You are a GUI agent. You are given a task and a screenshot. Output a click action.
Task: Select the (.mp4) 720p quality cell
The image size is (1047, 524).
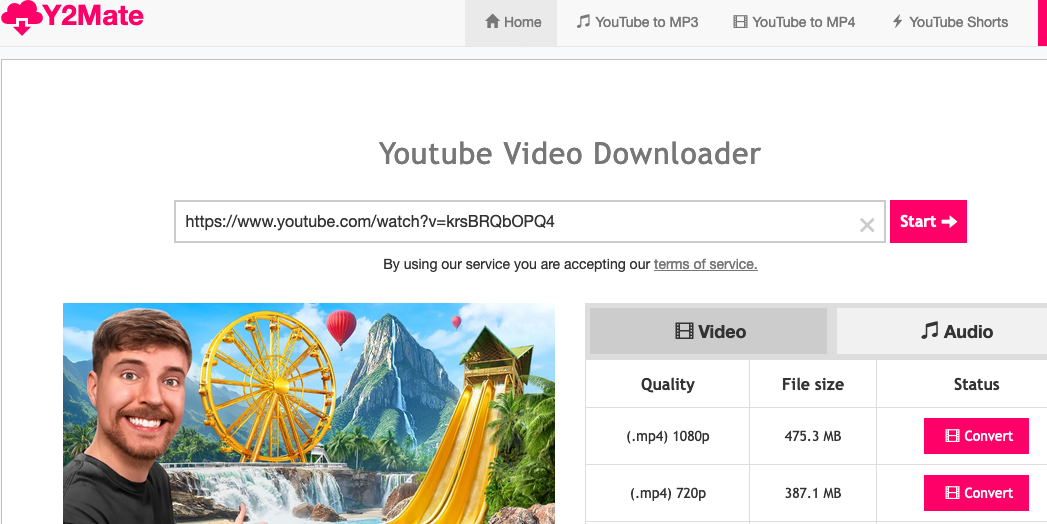point(668,493)
